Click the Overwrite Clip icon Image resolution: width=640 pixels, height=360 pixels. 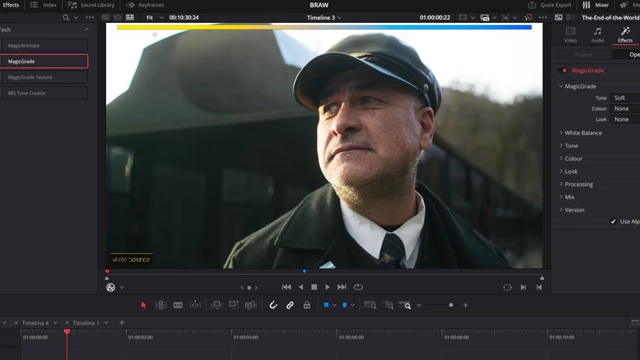233,305
